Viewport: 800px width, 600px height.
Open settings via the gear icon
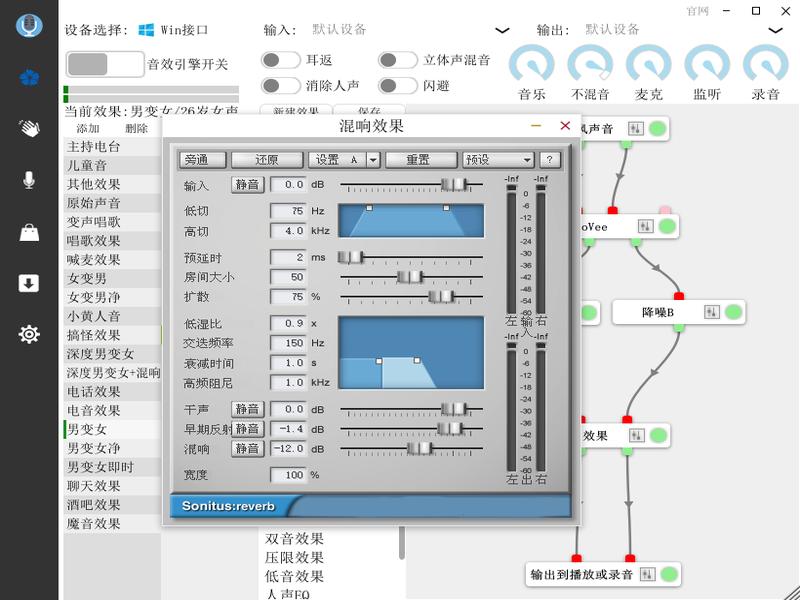pyautogui.click(x=29, y=334)
